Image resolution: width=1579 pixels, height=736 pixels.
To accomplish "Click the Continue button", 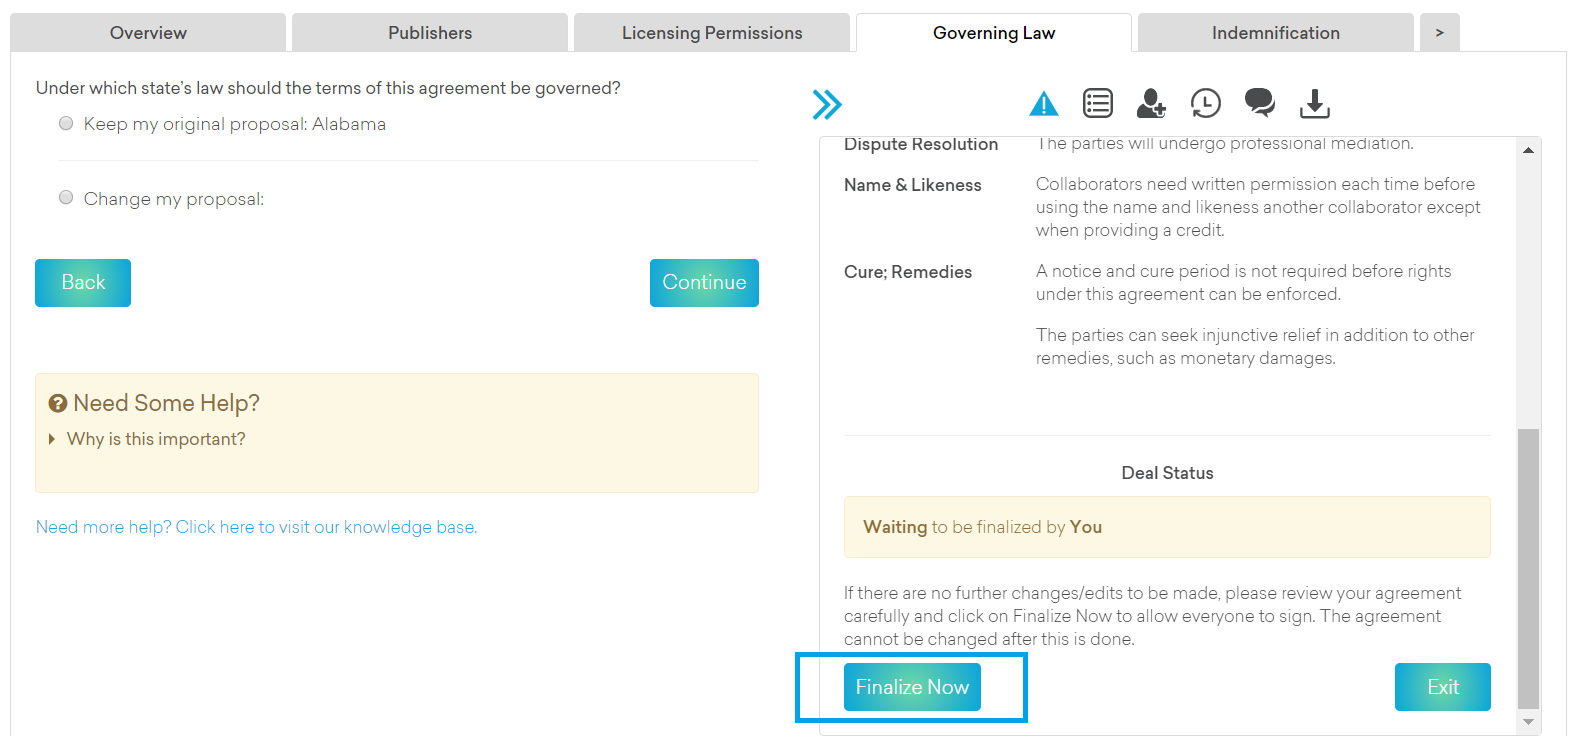I will pyautogui.click(x=704, y=283).
